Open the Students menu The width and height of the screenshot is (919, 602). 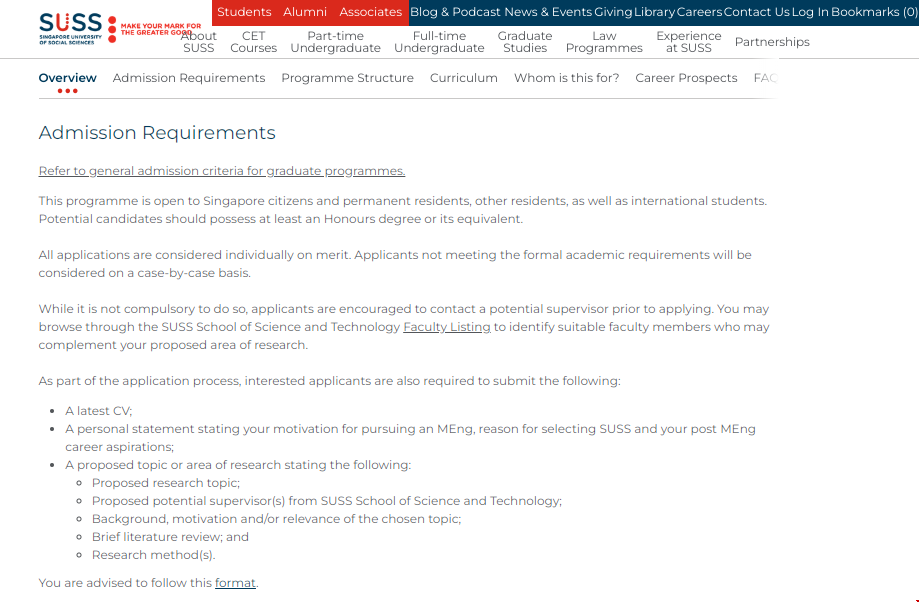(x=244, y=12)
